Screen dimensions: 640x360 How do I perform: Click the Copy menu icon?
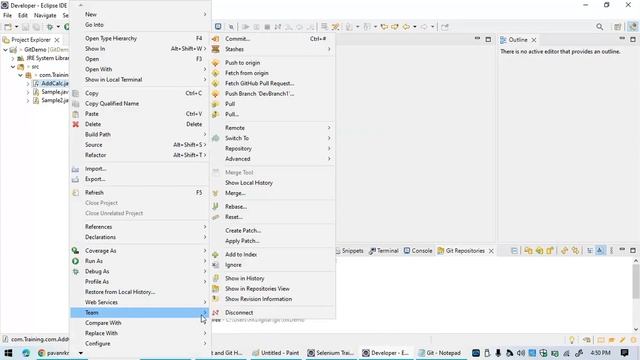click(x=76, y=93)
